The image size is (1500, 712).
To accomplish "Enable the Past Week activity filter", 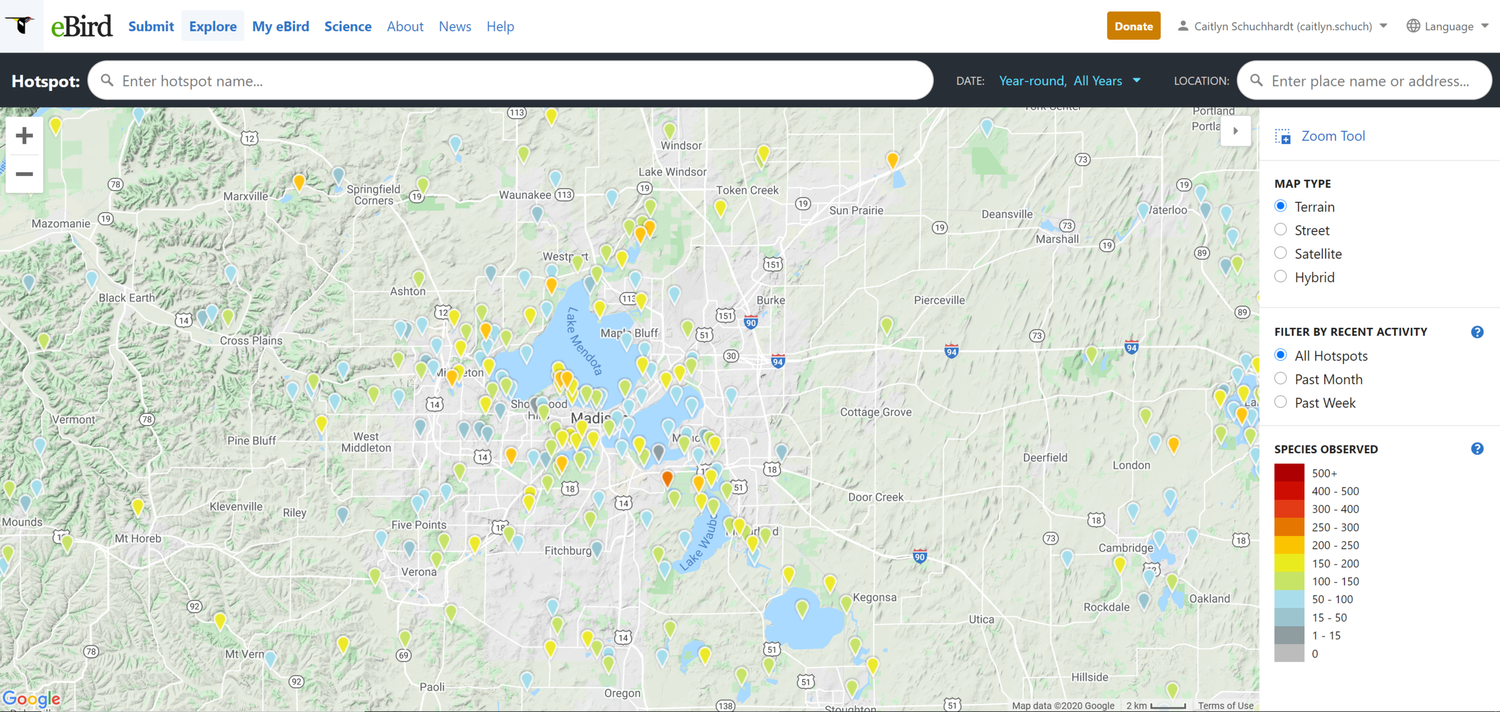I will pyautogui.click(x=1280, y=401).
